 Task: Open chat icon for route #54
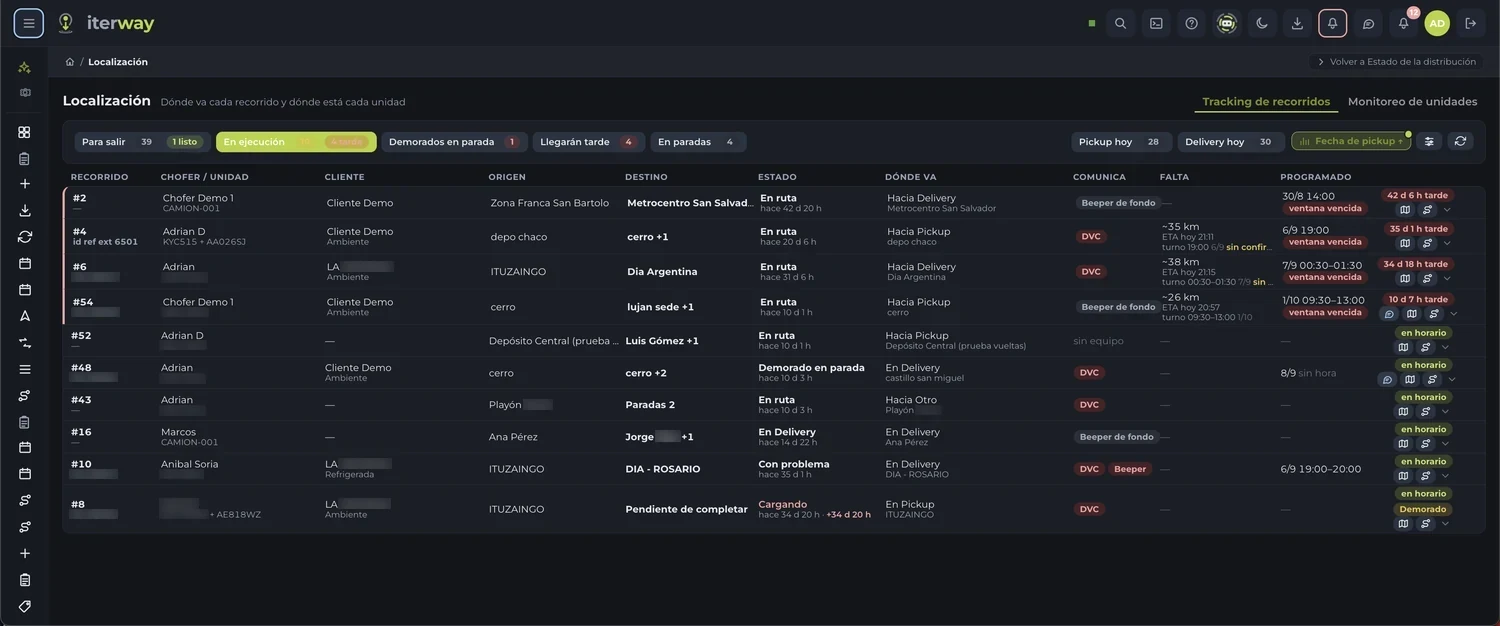[x=1389, y=314]
